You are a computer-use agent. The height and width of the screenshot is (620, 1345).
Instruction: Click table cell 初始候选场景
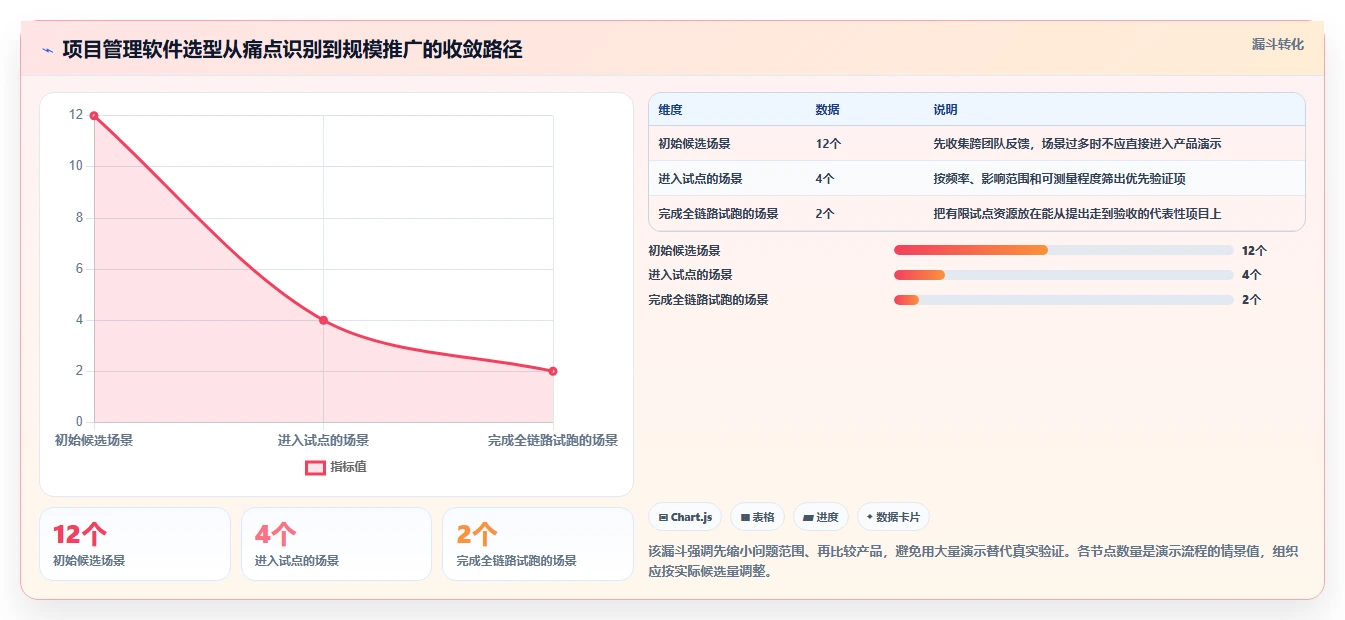click(694, 144)
